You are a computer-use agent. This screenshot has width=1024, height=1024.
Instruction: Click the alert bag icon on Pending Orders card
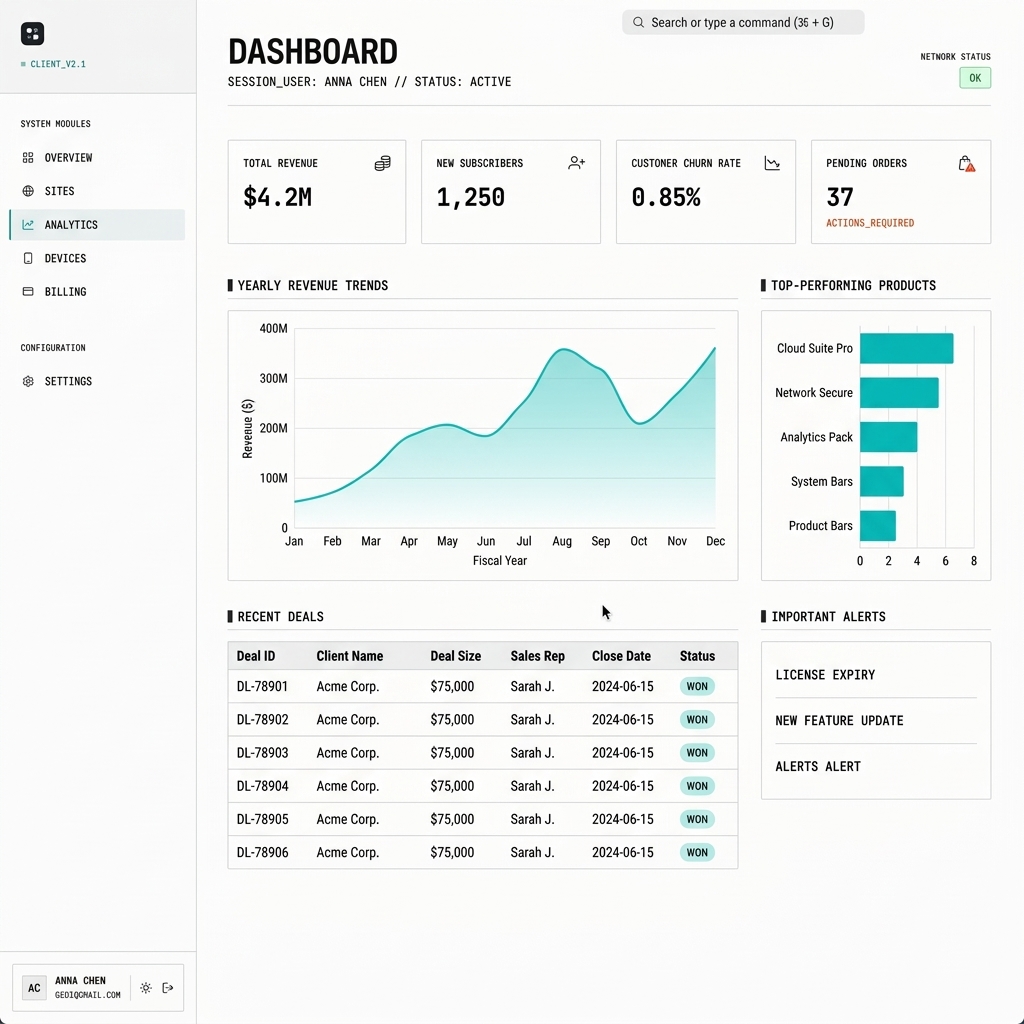[x=966, y=162]
